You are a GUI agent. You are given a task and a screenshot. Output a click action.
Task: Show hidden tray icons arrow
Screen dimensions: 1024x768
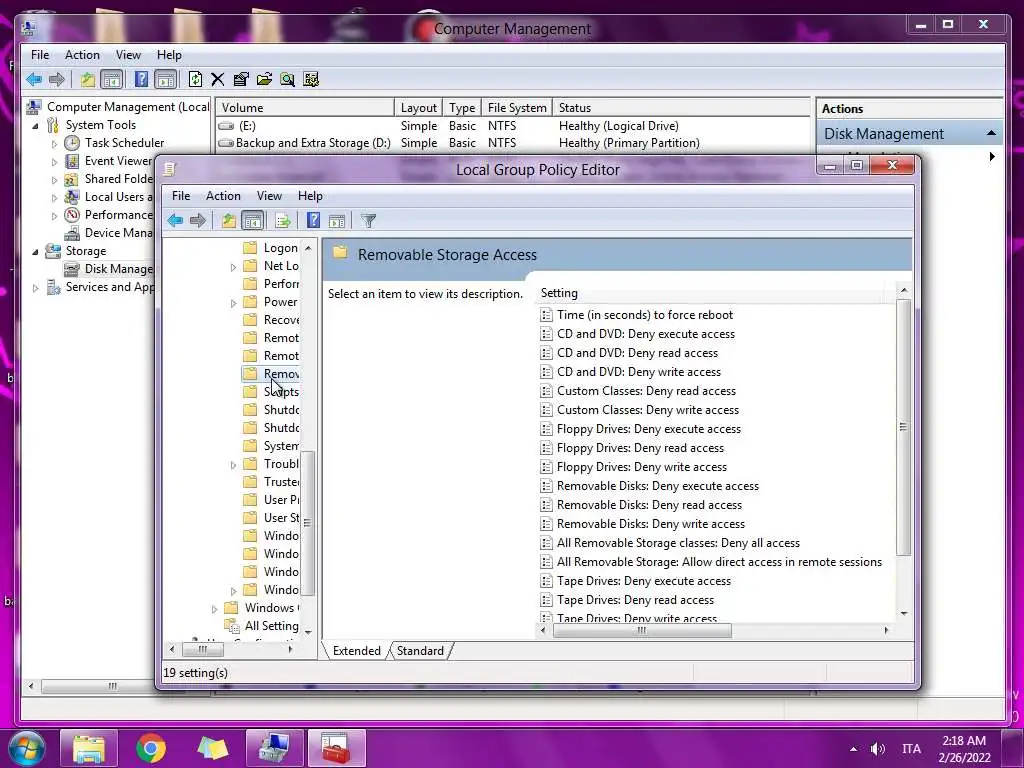pos(854,749)
